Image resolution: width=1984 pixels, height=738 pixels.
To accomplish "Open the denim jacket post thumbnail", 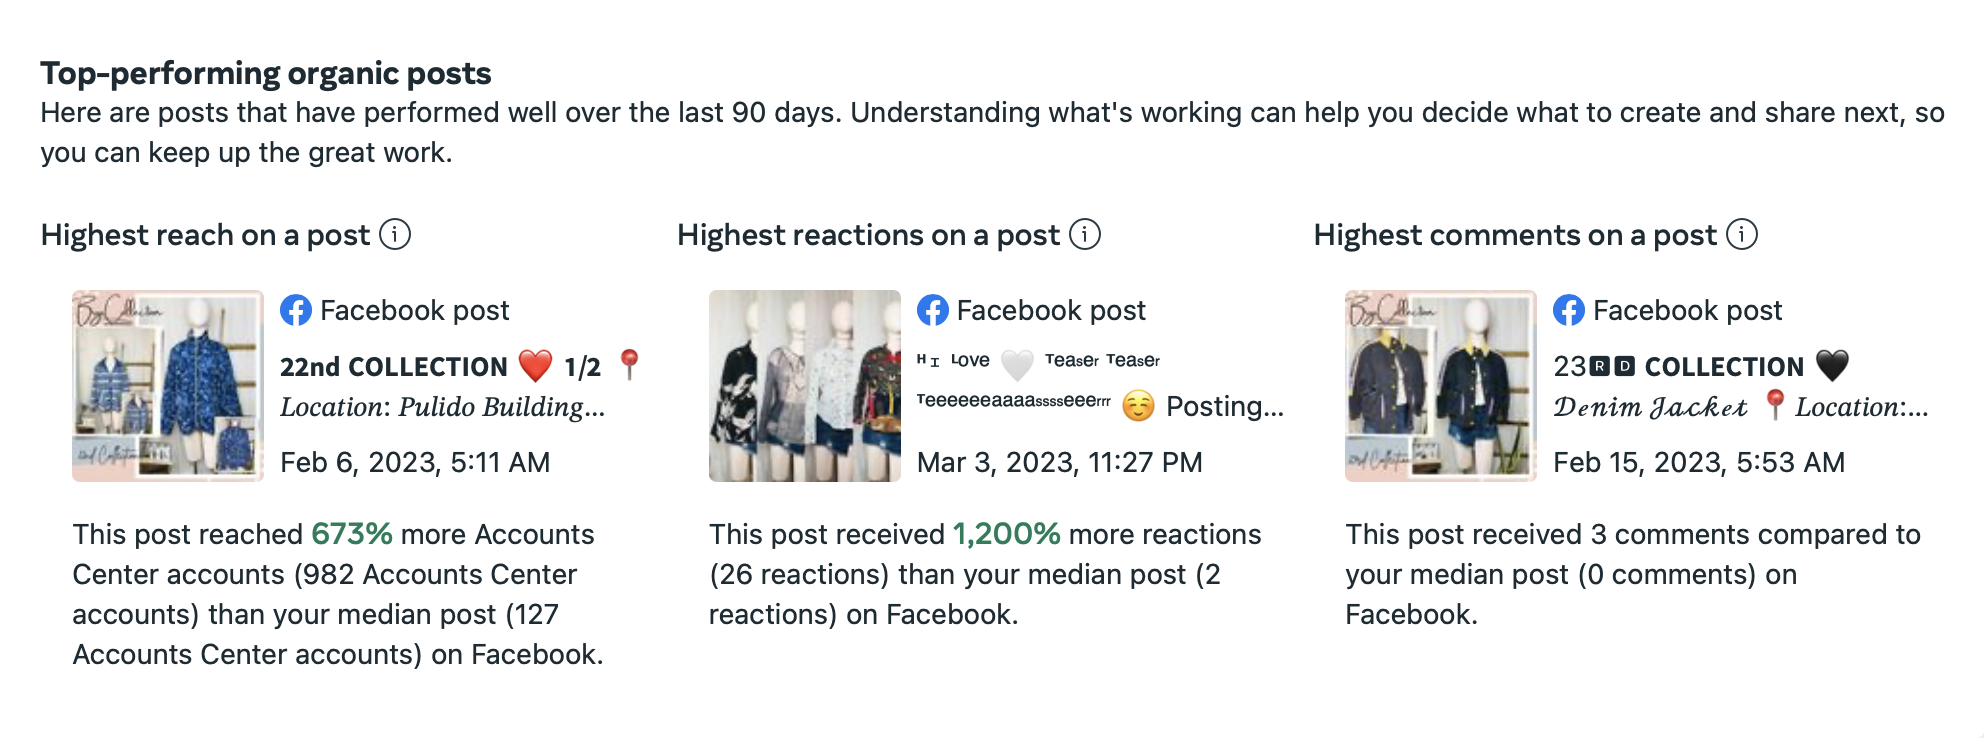I will point(1441,386).
